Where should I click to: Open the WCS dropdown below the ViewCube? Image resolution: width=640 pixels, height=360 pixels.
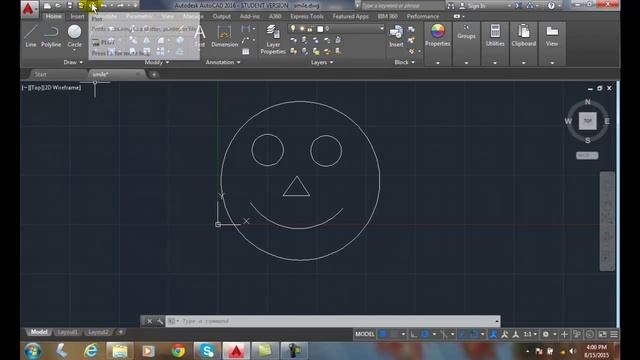tap(587, 156)
